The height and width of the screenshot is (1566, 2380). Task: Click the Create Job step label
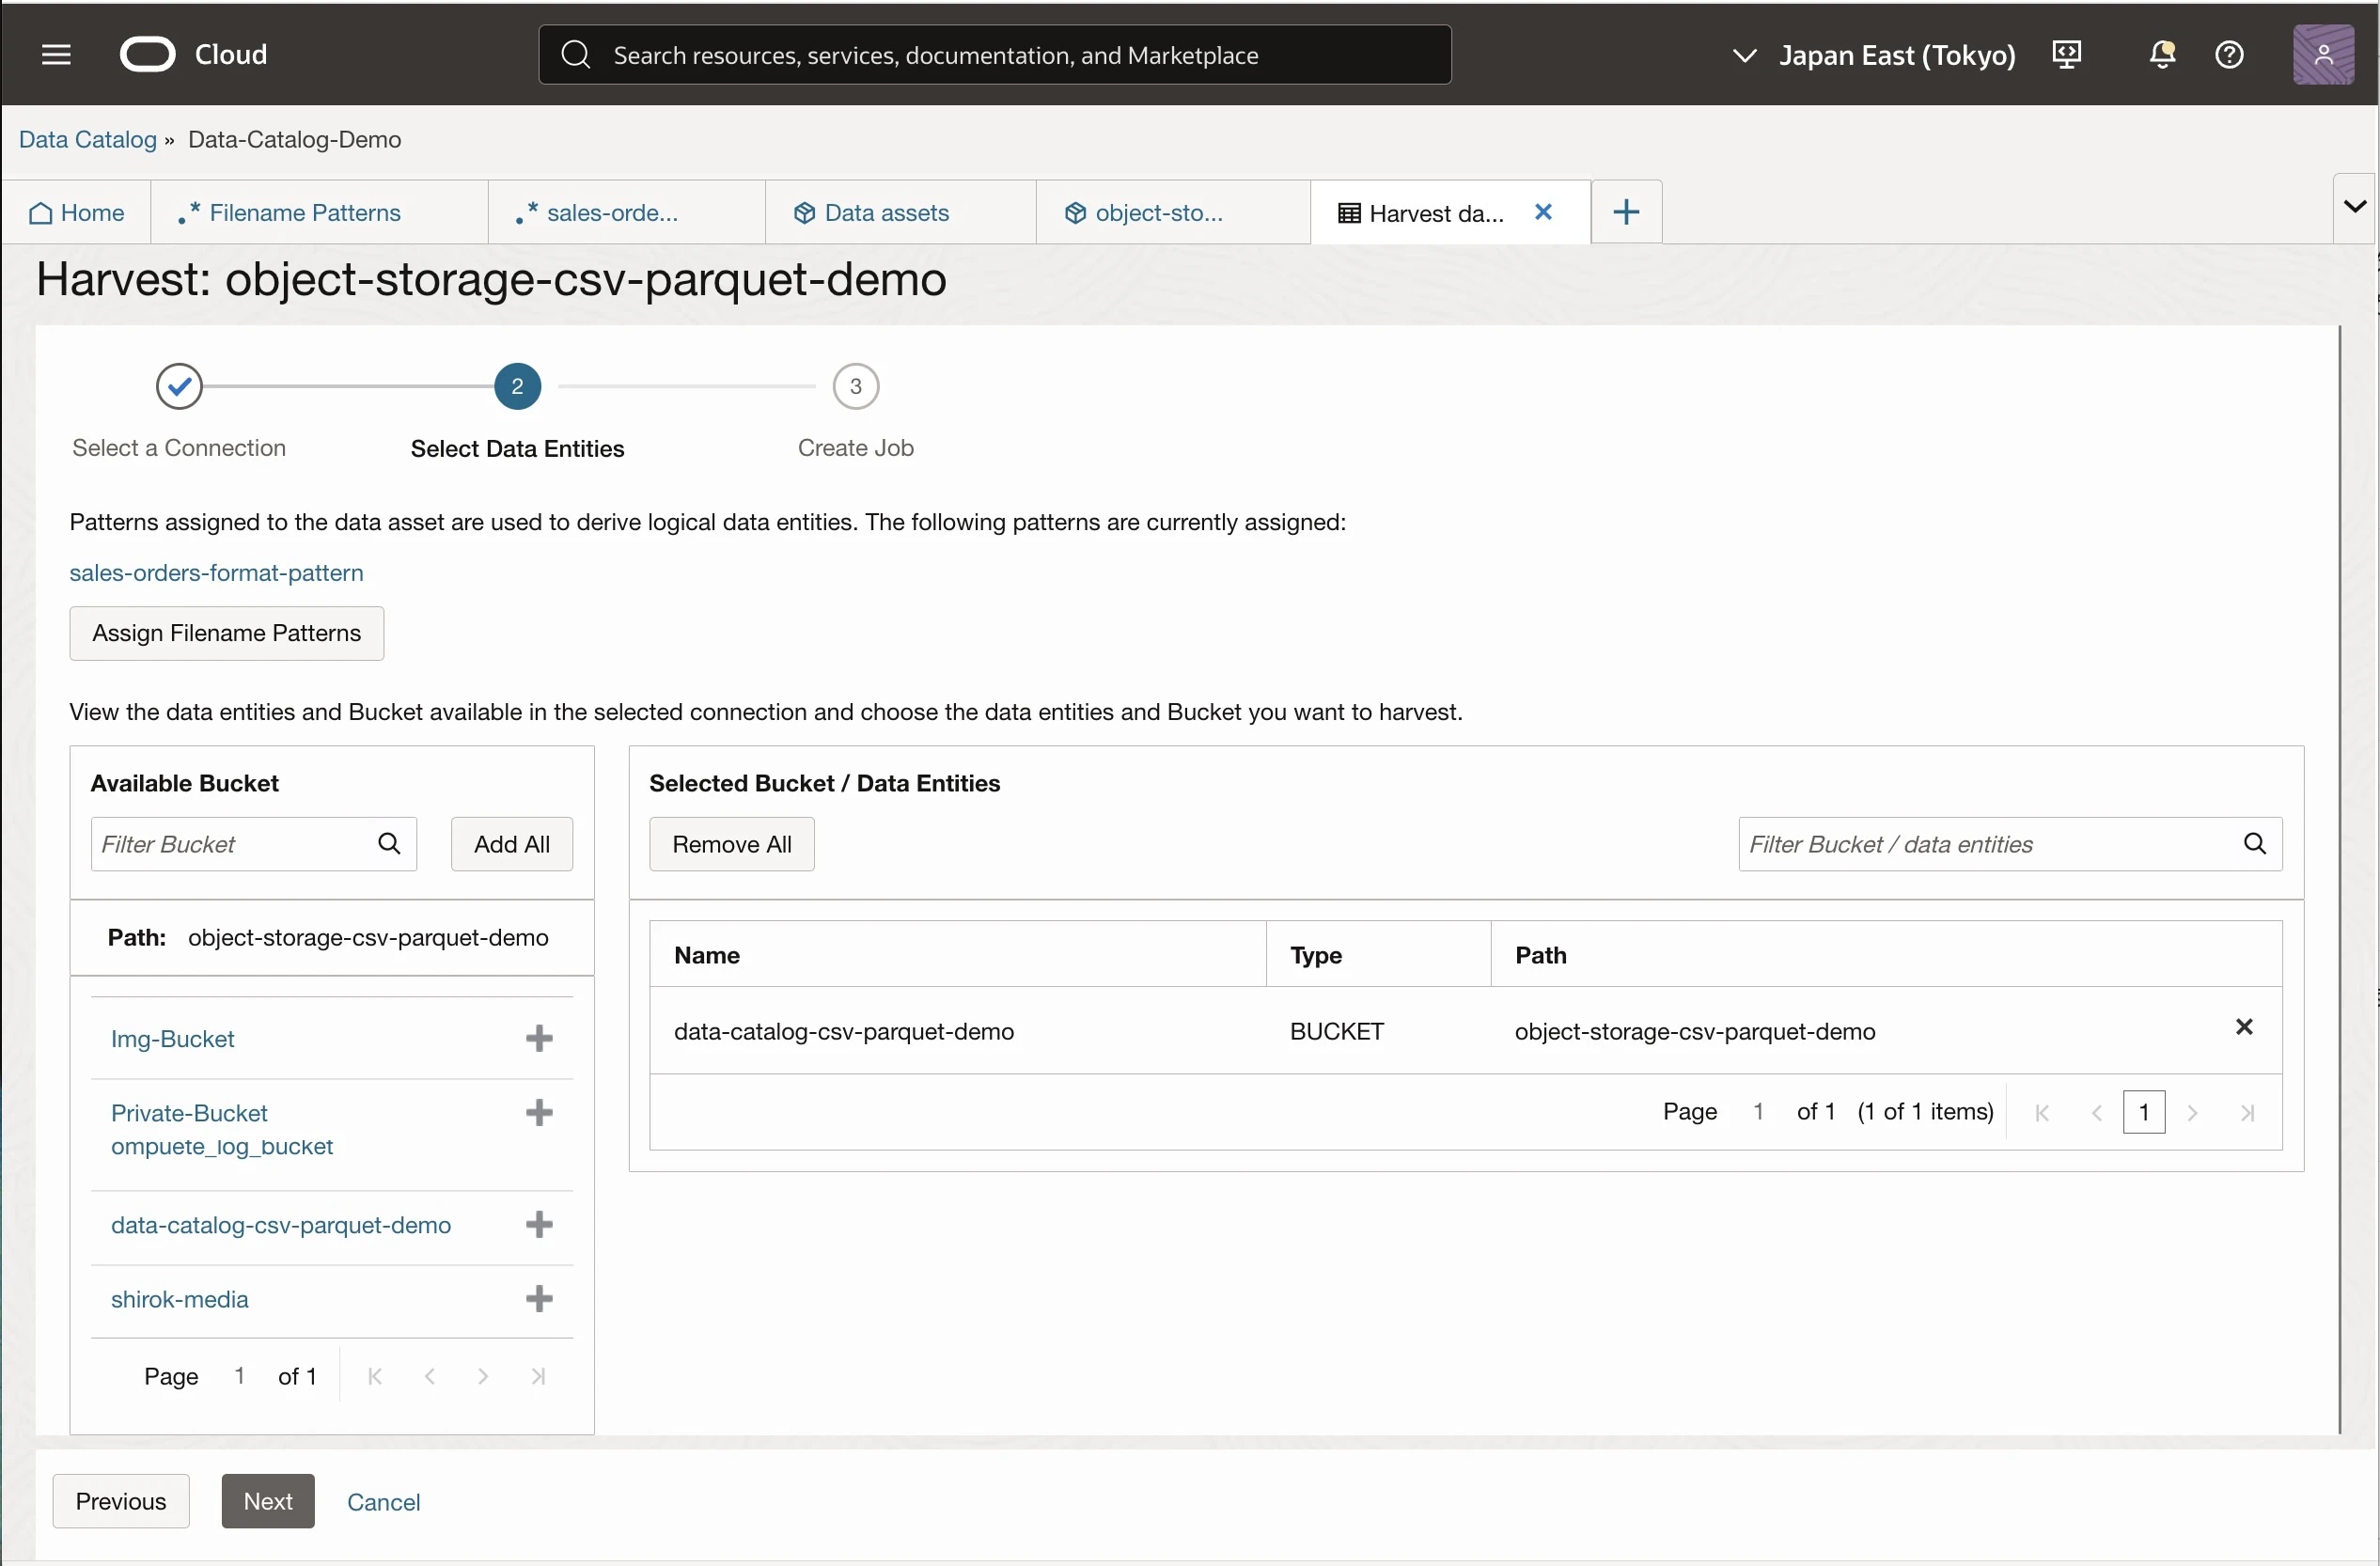856,448
